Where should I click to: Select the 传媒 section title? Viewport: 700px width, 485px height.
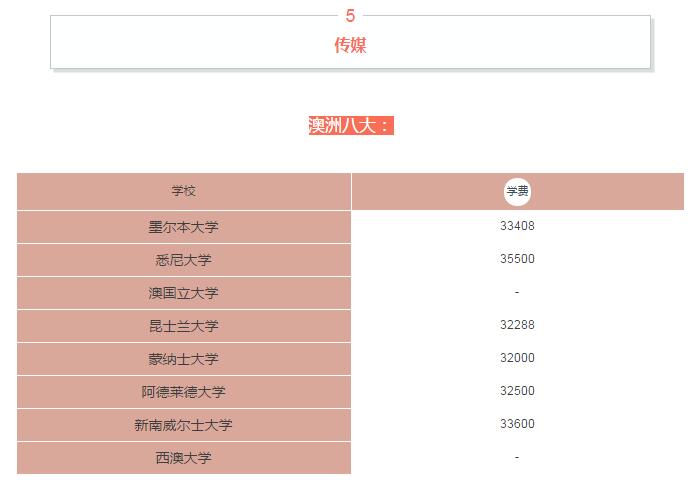pyautogui.click(x=350, y=45)
